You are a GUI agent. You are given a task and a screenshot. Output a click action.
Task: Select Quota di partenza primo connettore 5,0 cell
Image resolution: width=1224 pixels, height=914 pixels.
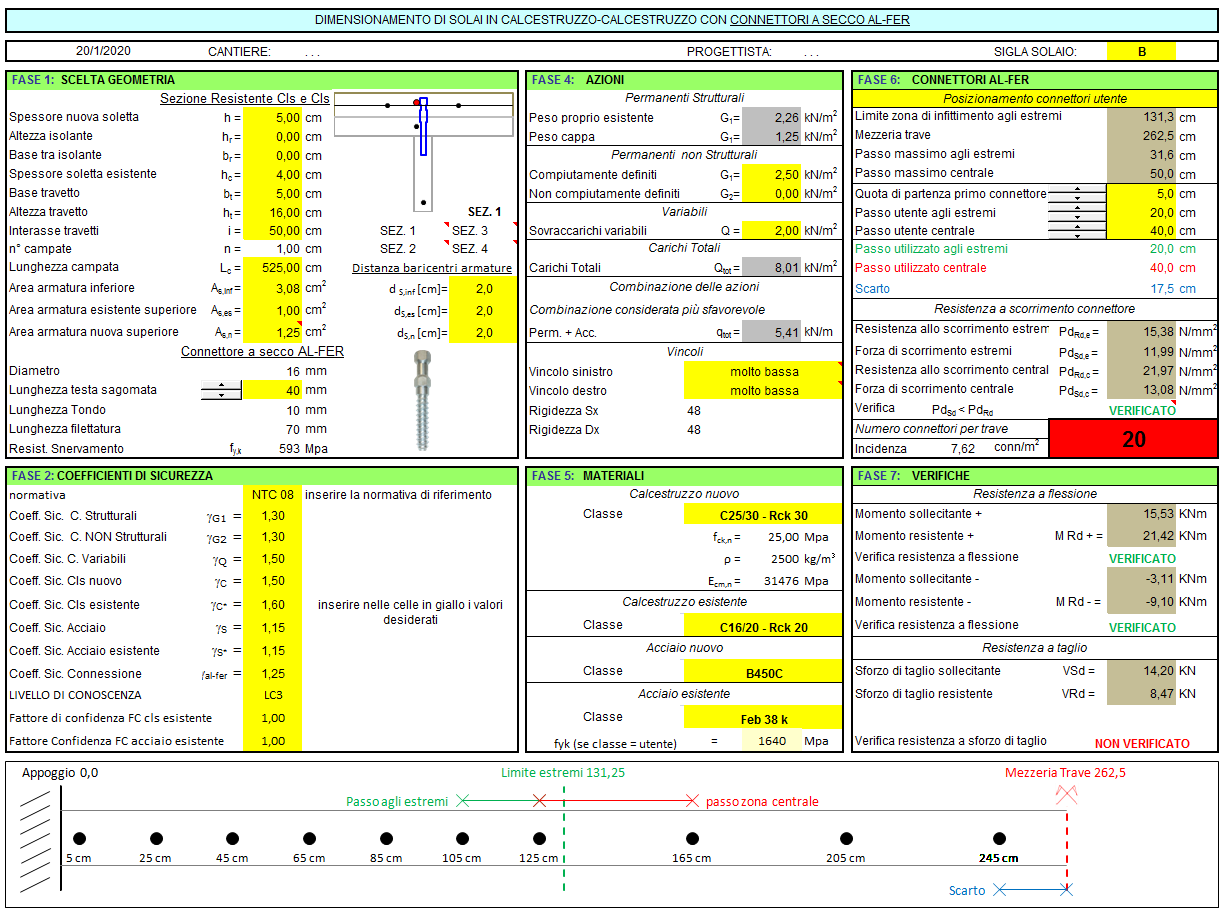point(1141,194)
